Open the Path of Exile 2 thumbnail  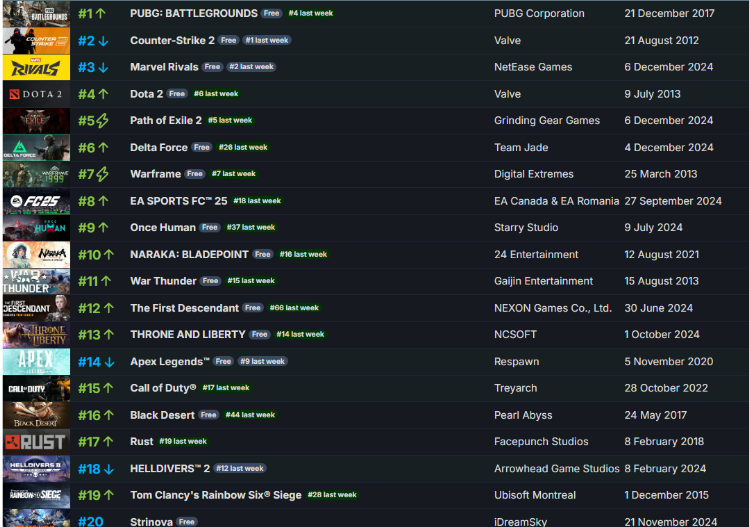(x=36, y=121)
